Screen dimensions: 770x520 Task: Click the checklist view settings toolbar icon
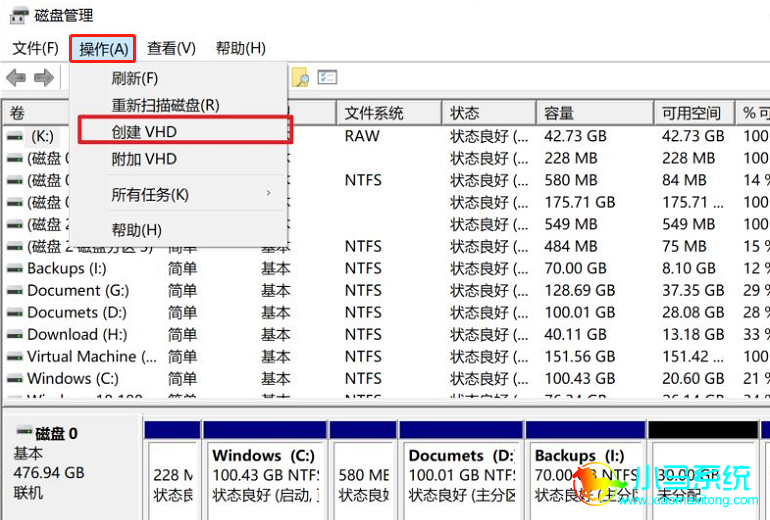pyautogui.click(x=327, y=77)
